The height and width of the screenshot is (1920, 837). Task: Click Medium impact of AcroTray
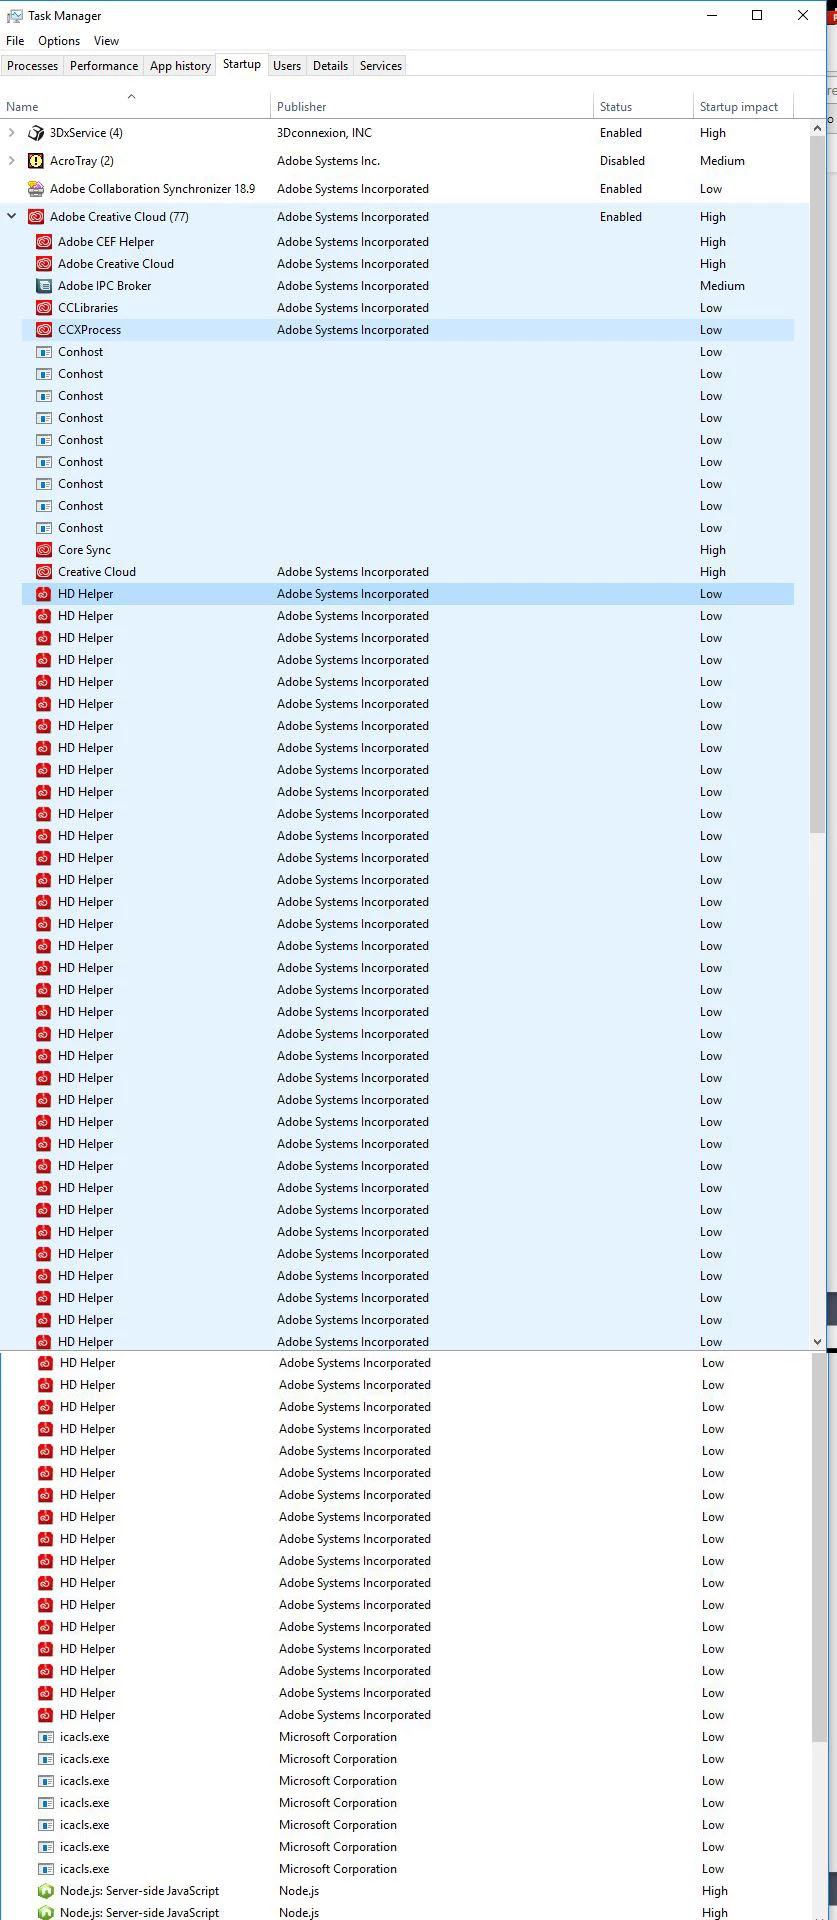[722, 161]
